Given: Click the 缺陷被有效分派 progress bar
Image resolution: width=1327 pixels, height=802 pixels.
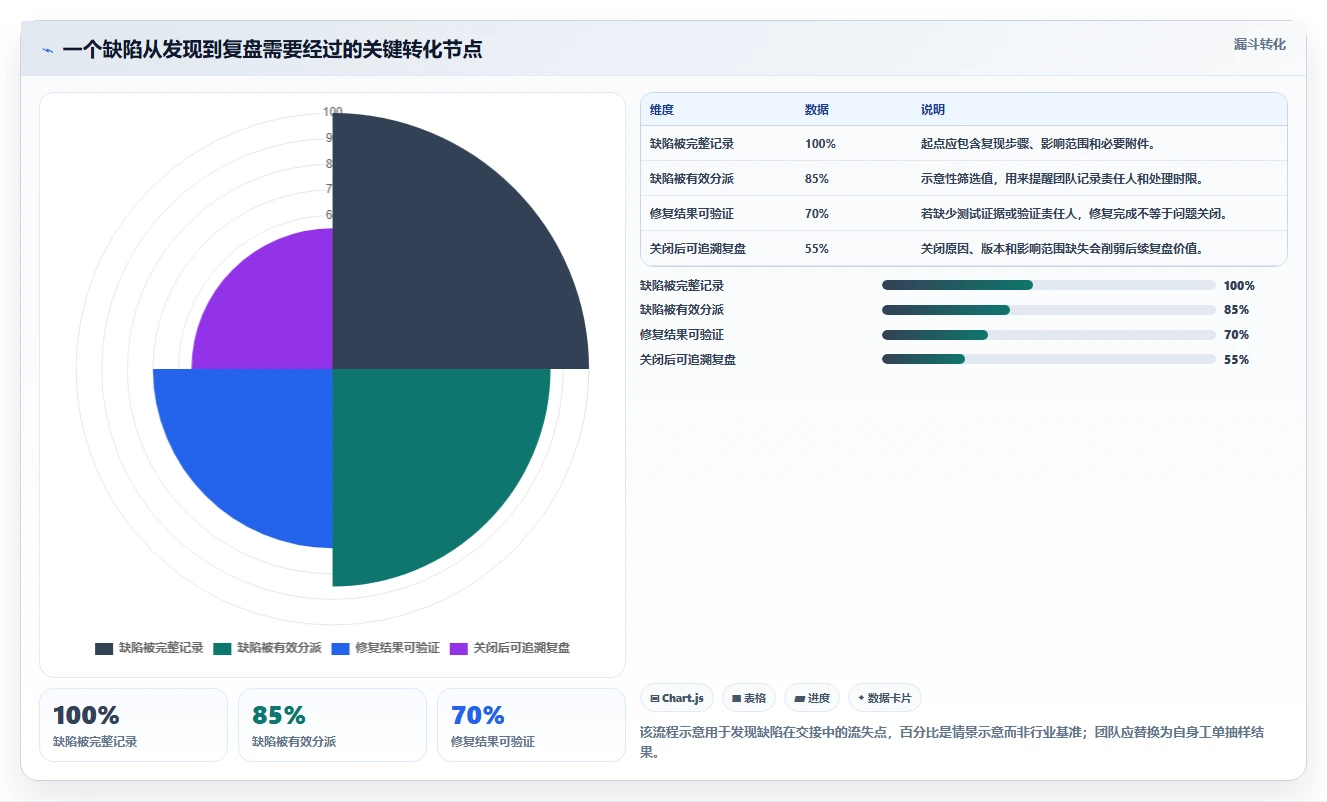Looking at the screenshot, I should pyautogui.click(x=1048, y=310).
